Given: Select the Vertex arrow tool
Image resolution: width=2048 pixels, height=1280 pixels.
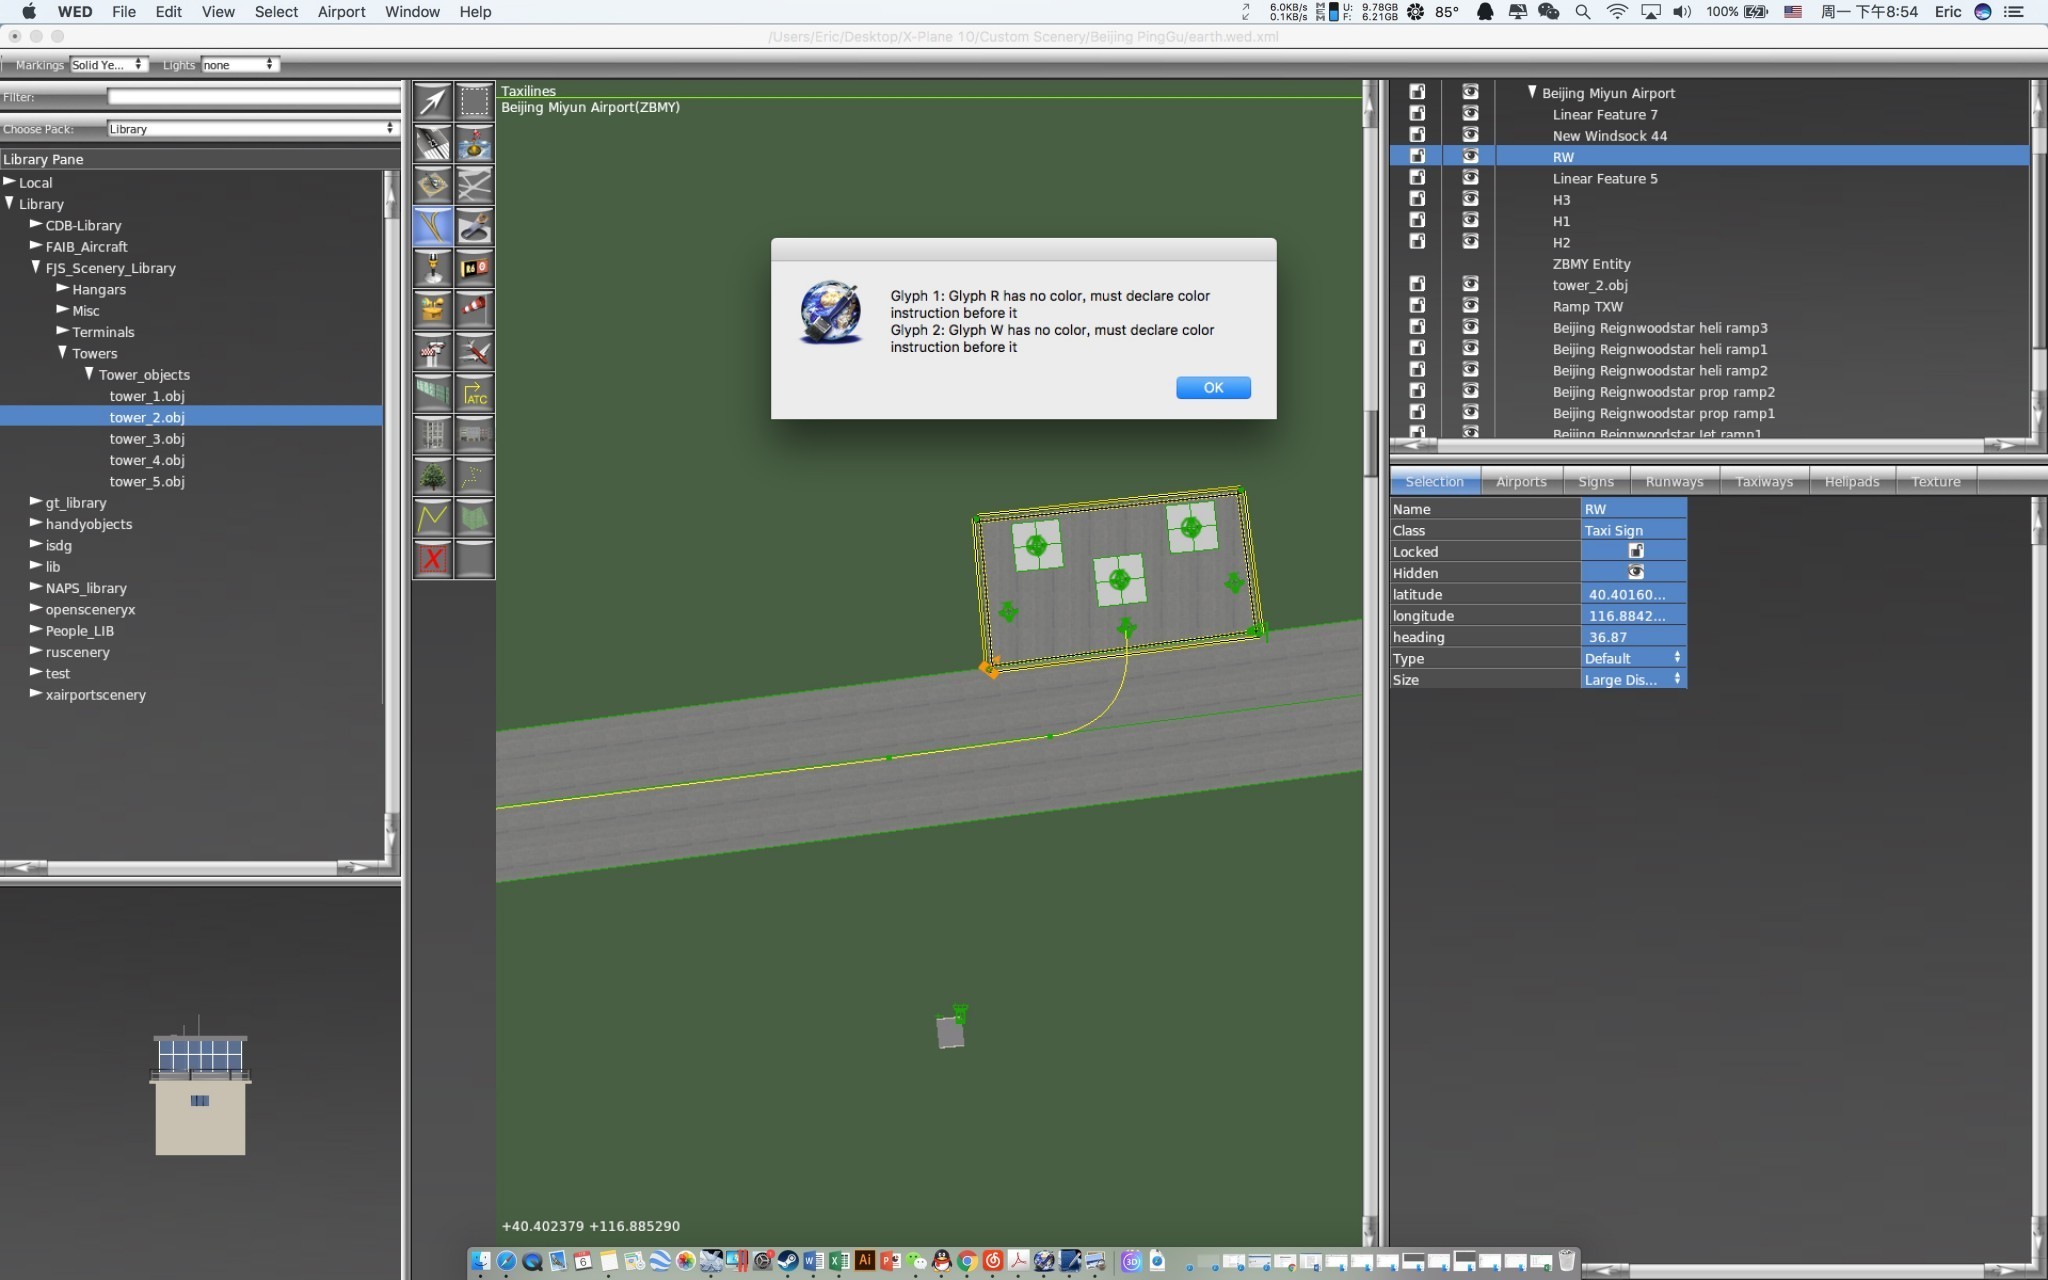Looking at the screenshot, I should click(433, 101).
